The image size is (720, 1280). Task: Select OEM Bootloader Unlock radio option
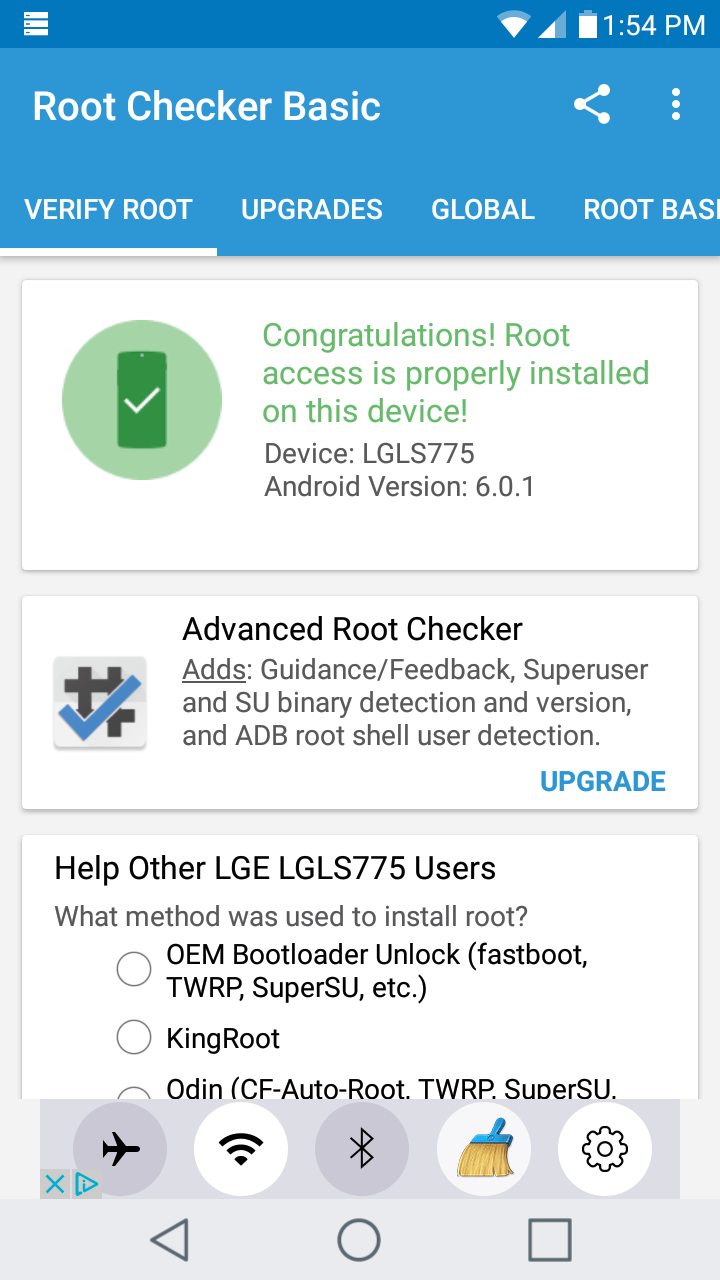click(x=134, y=970)
